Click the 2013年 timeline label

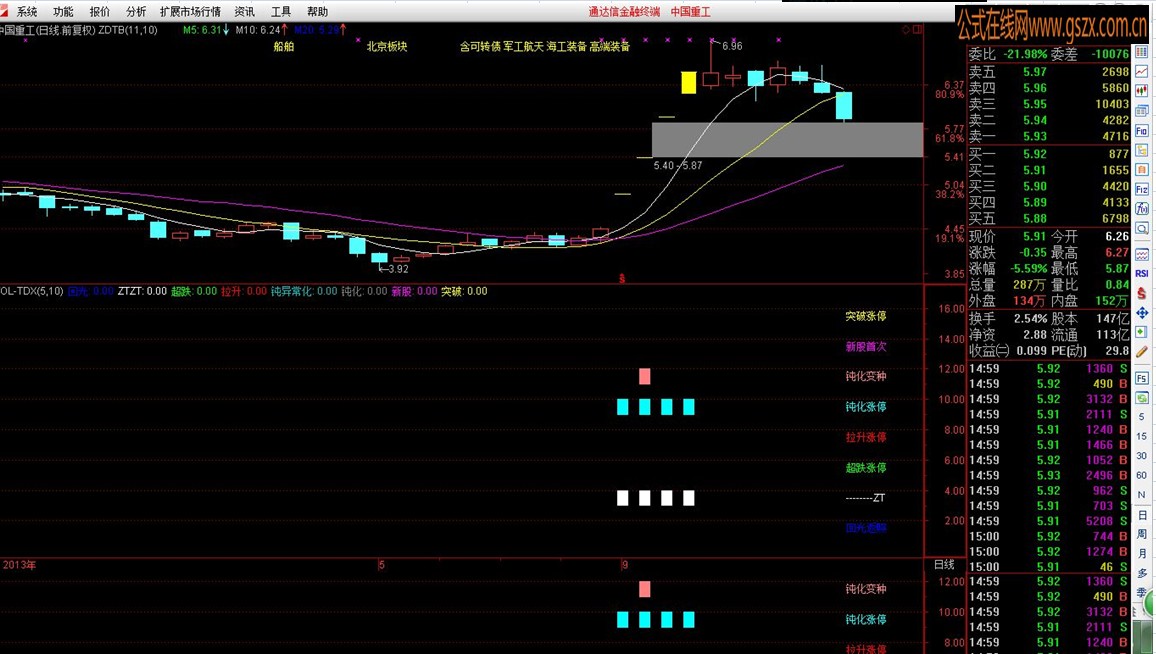click(19, 565)
